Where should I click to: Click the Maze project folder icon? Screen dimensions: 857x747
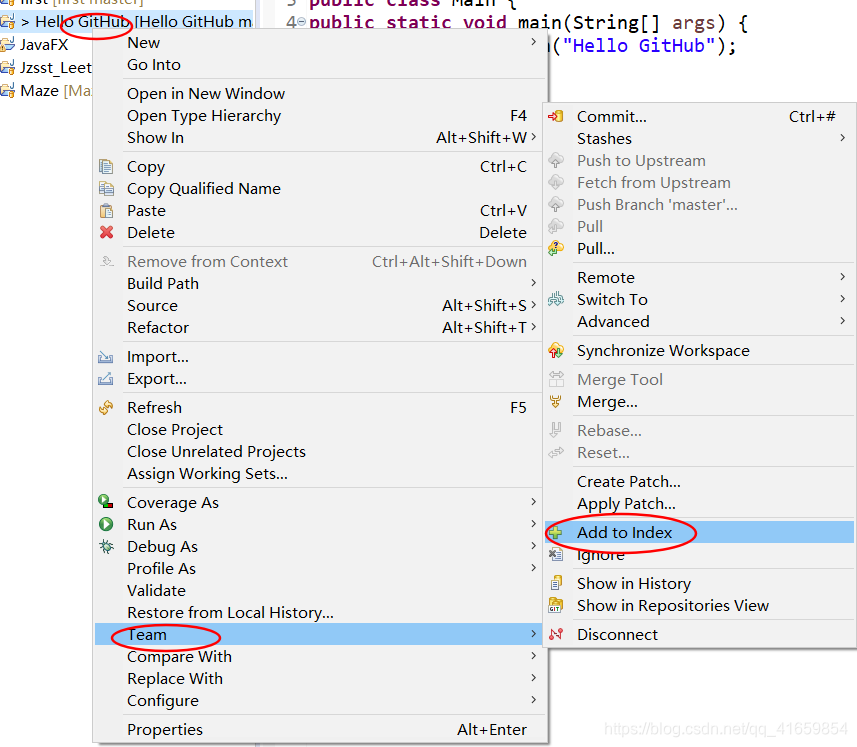8,90
